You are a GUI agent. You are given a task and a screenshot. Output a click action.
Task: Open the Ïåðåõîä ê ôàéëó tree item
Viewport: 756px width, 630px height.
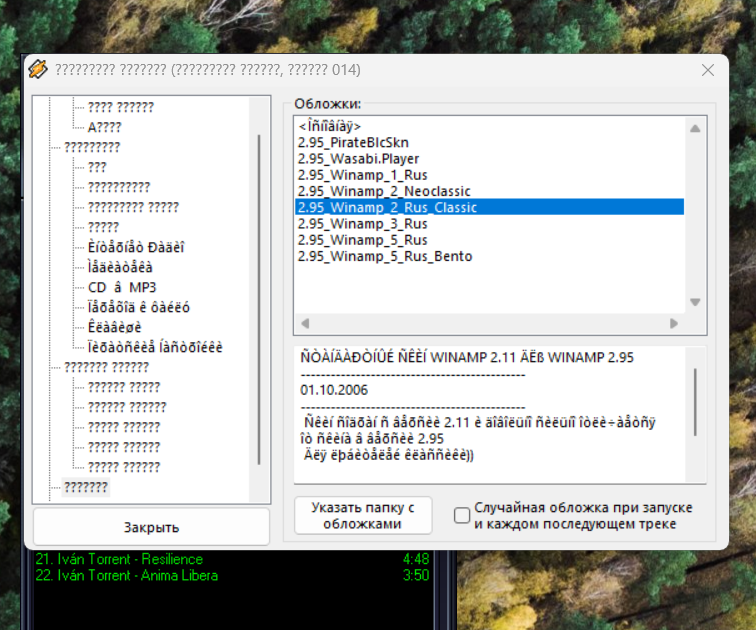(139, 307)
